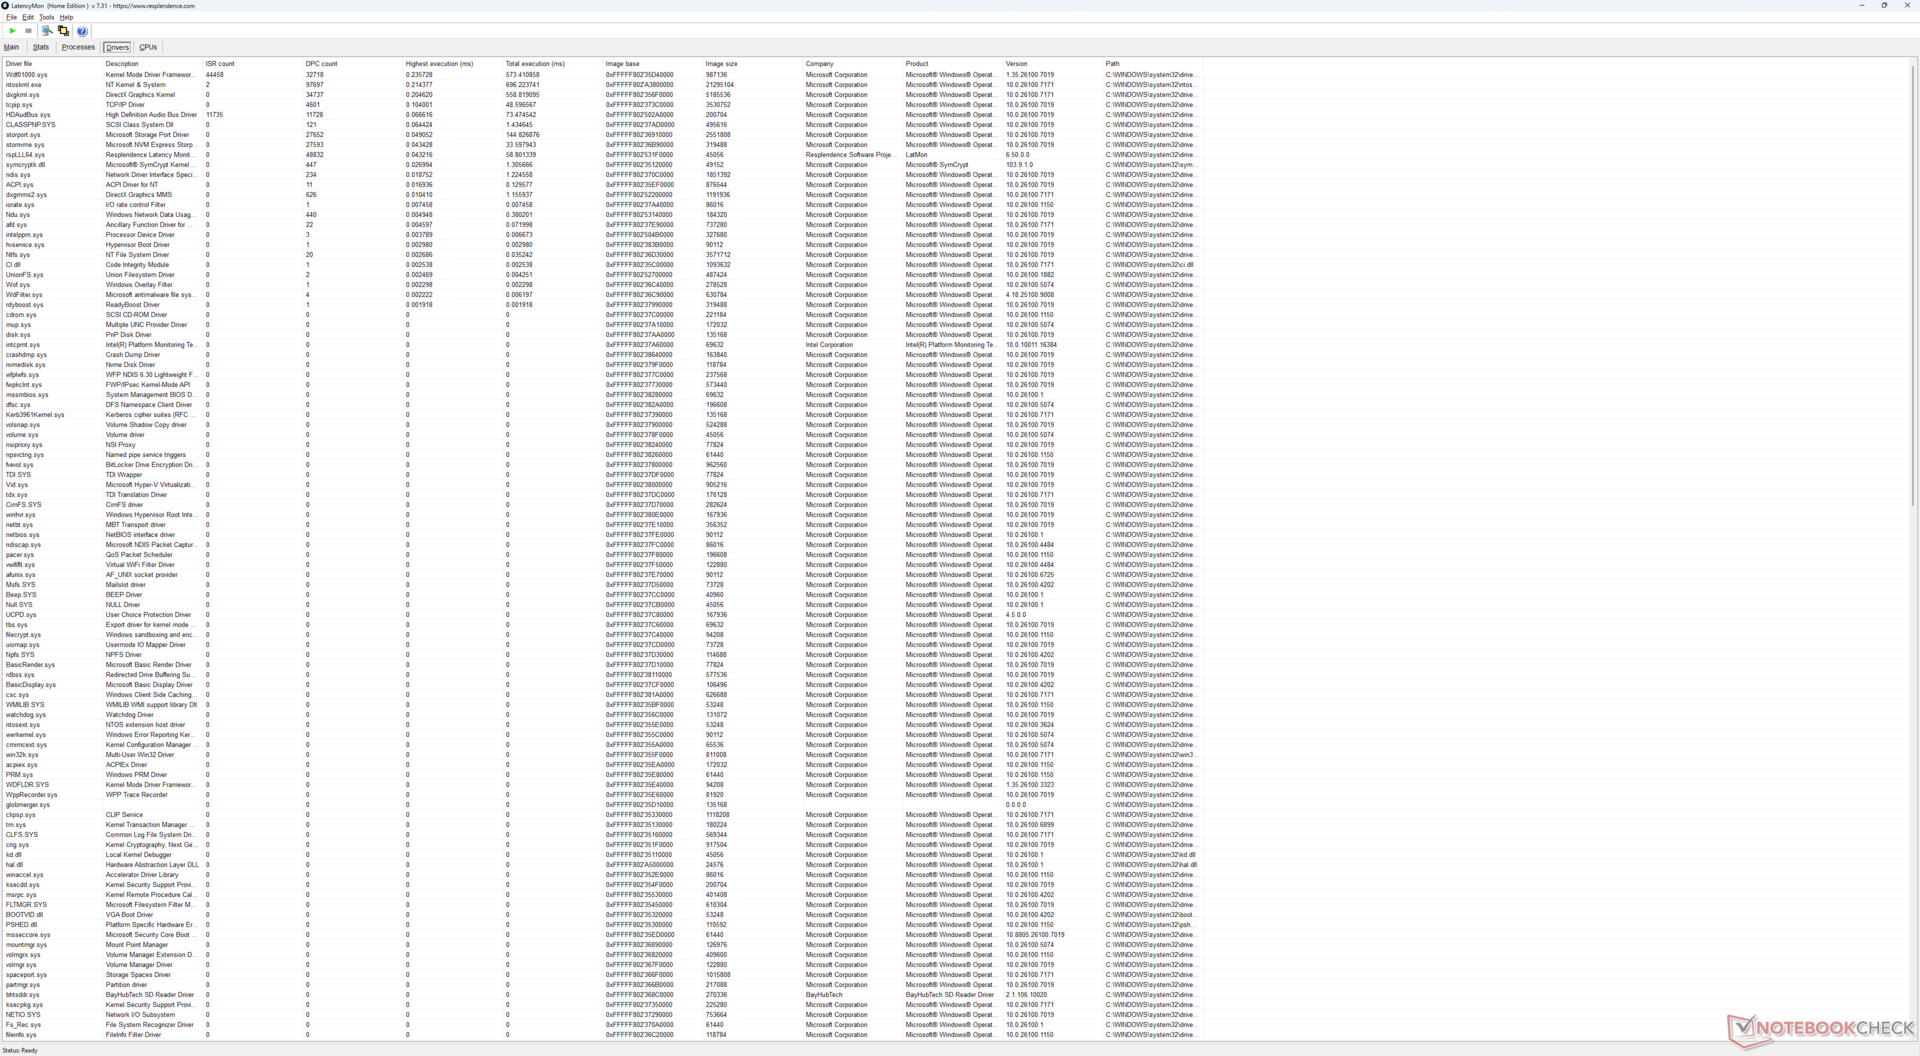Image resolution: width=1920 pixels, height=1056 pixels.
Task: Click the gray stop monitor button
Action: pyautogui.click(x=28, y=31)
